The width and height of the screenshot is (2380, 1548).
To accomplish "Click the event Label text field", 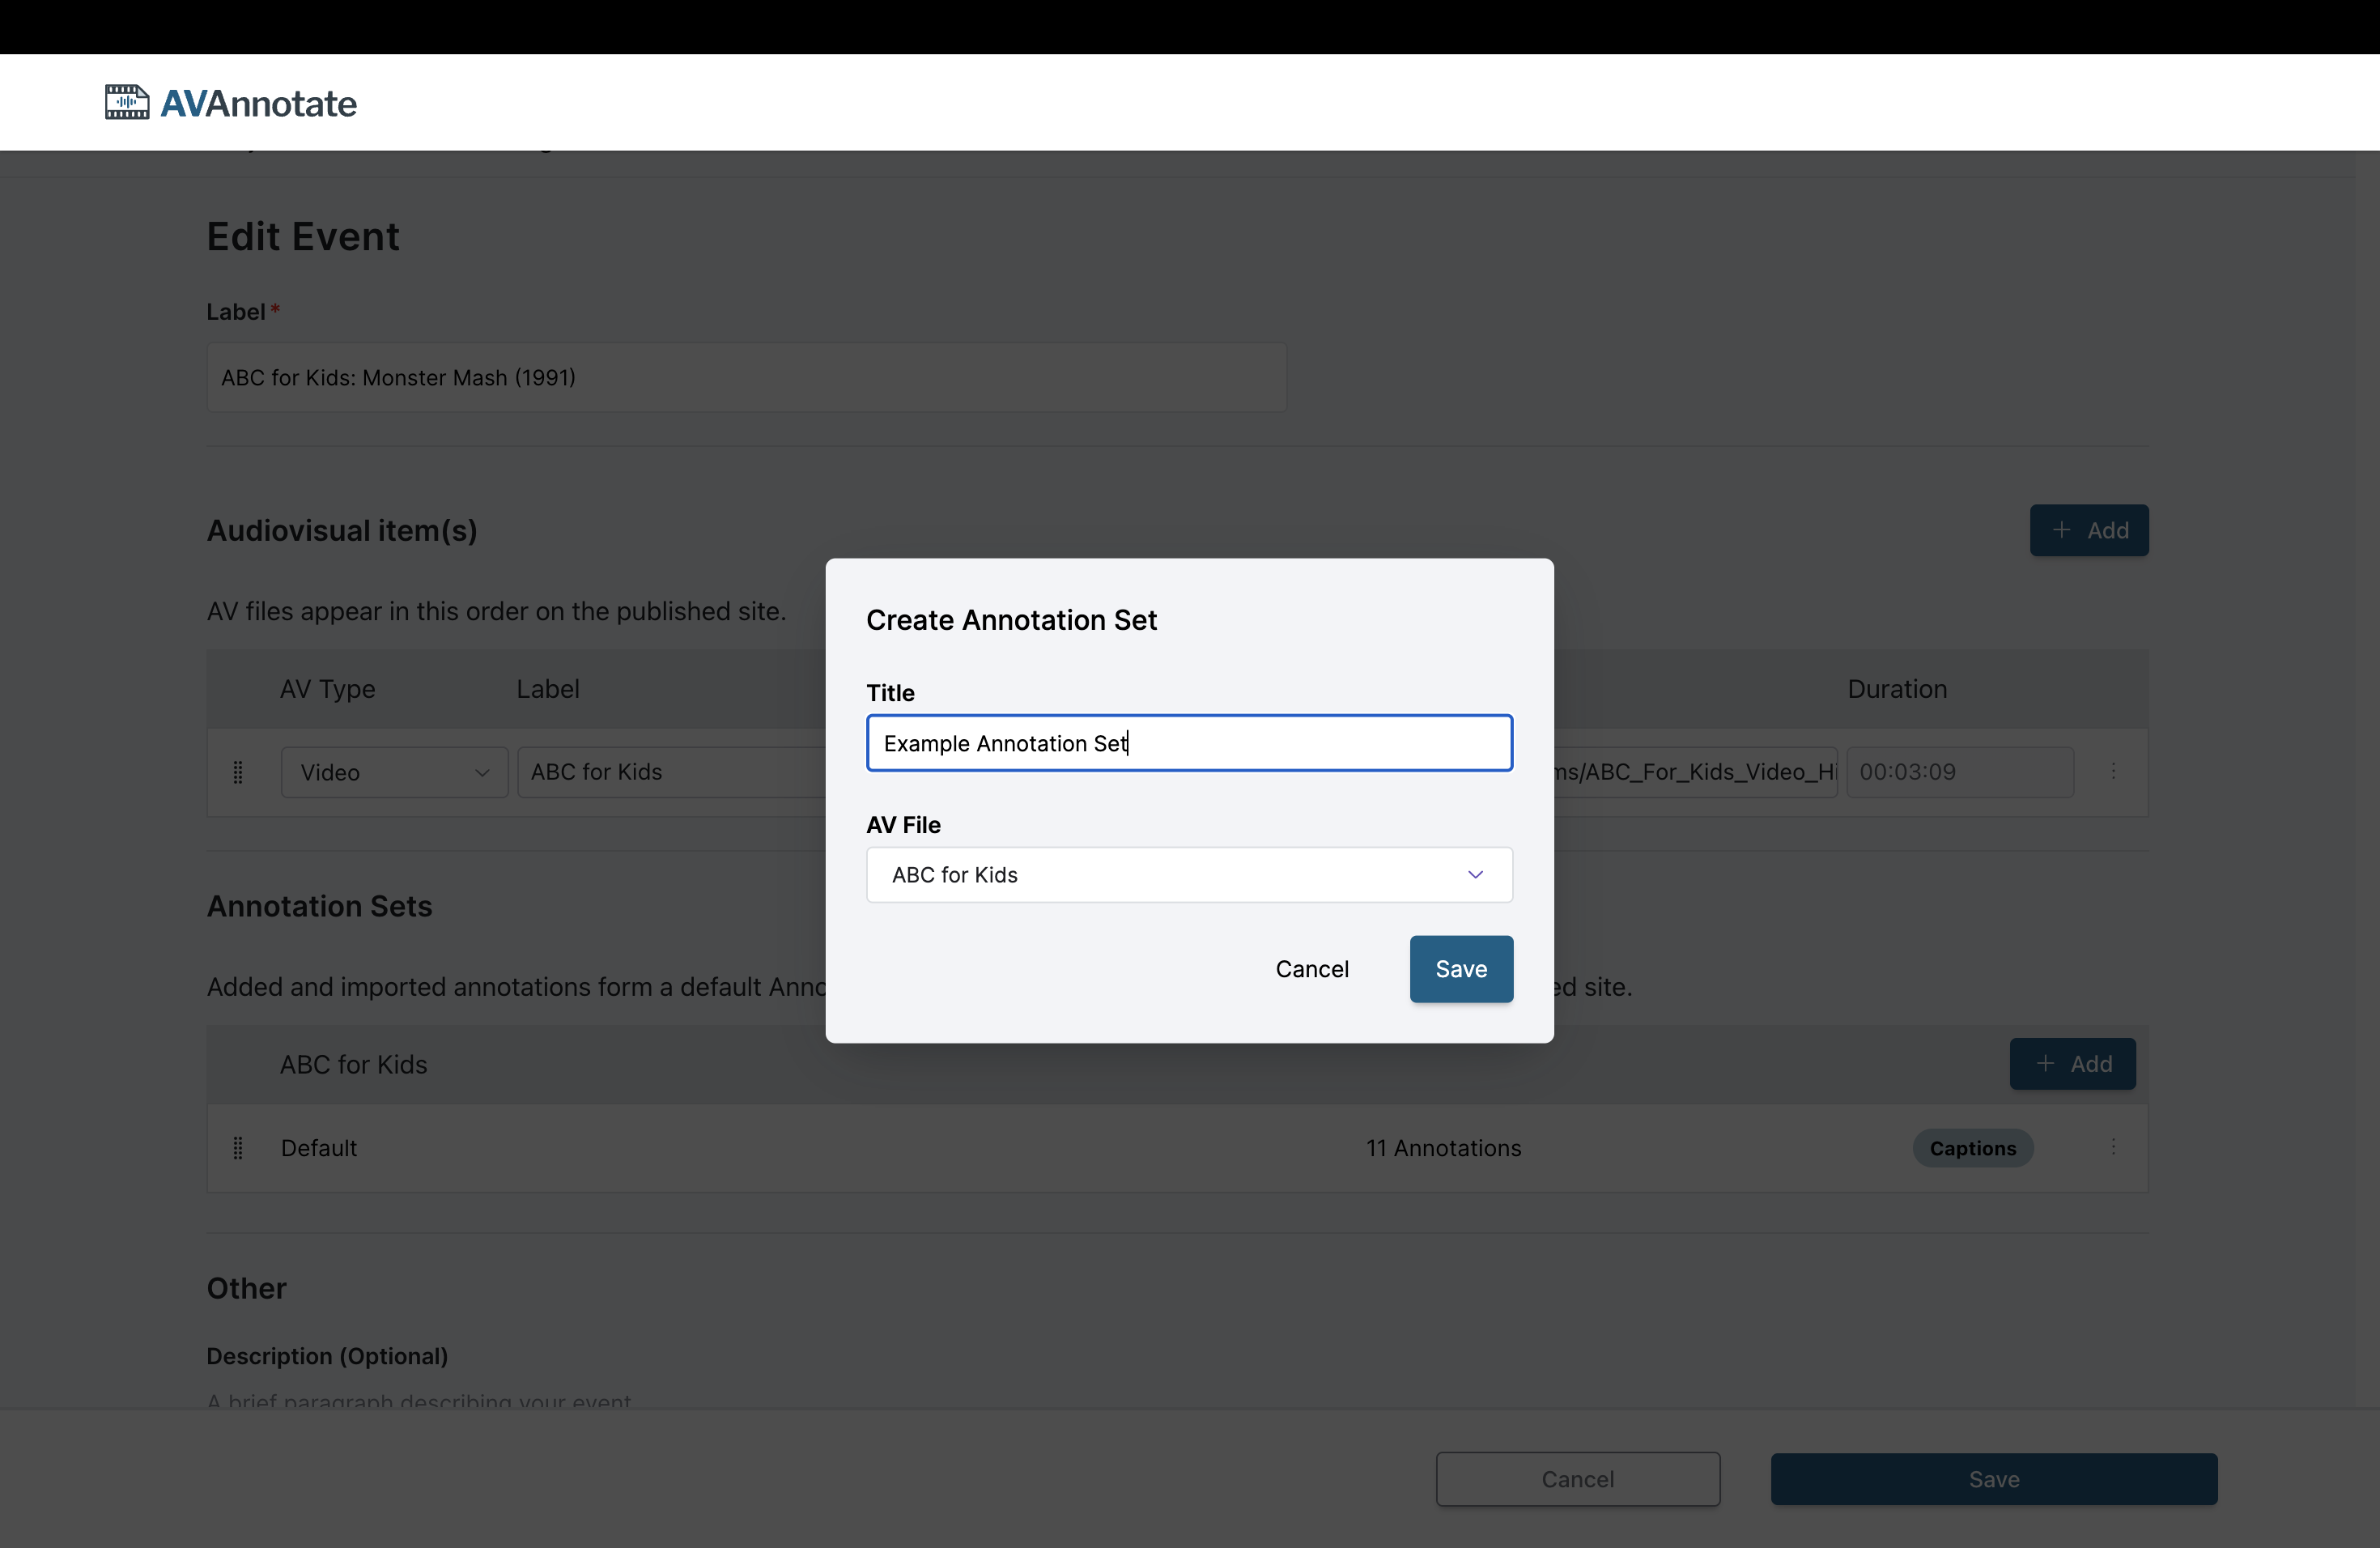I will [746, 378].
